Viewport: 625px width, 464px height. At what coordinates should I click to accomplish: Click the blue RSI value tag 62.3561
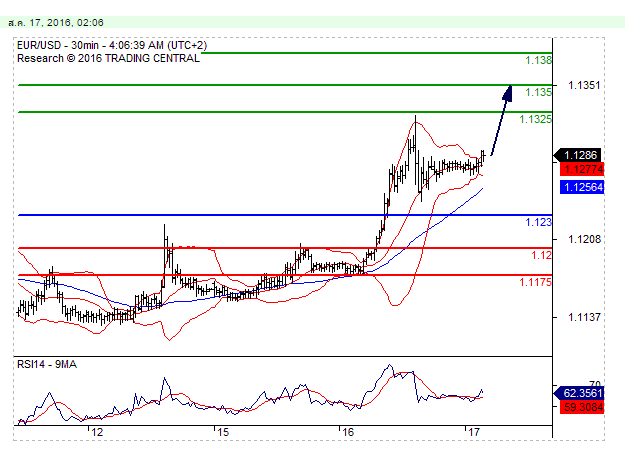[x=579, y=393]
